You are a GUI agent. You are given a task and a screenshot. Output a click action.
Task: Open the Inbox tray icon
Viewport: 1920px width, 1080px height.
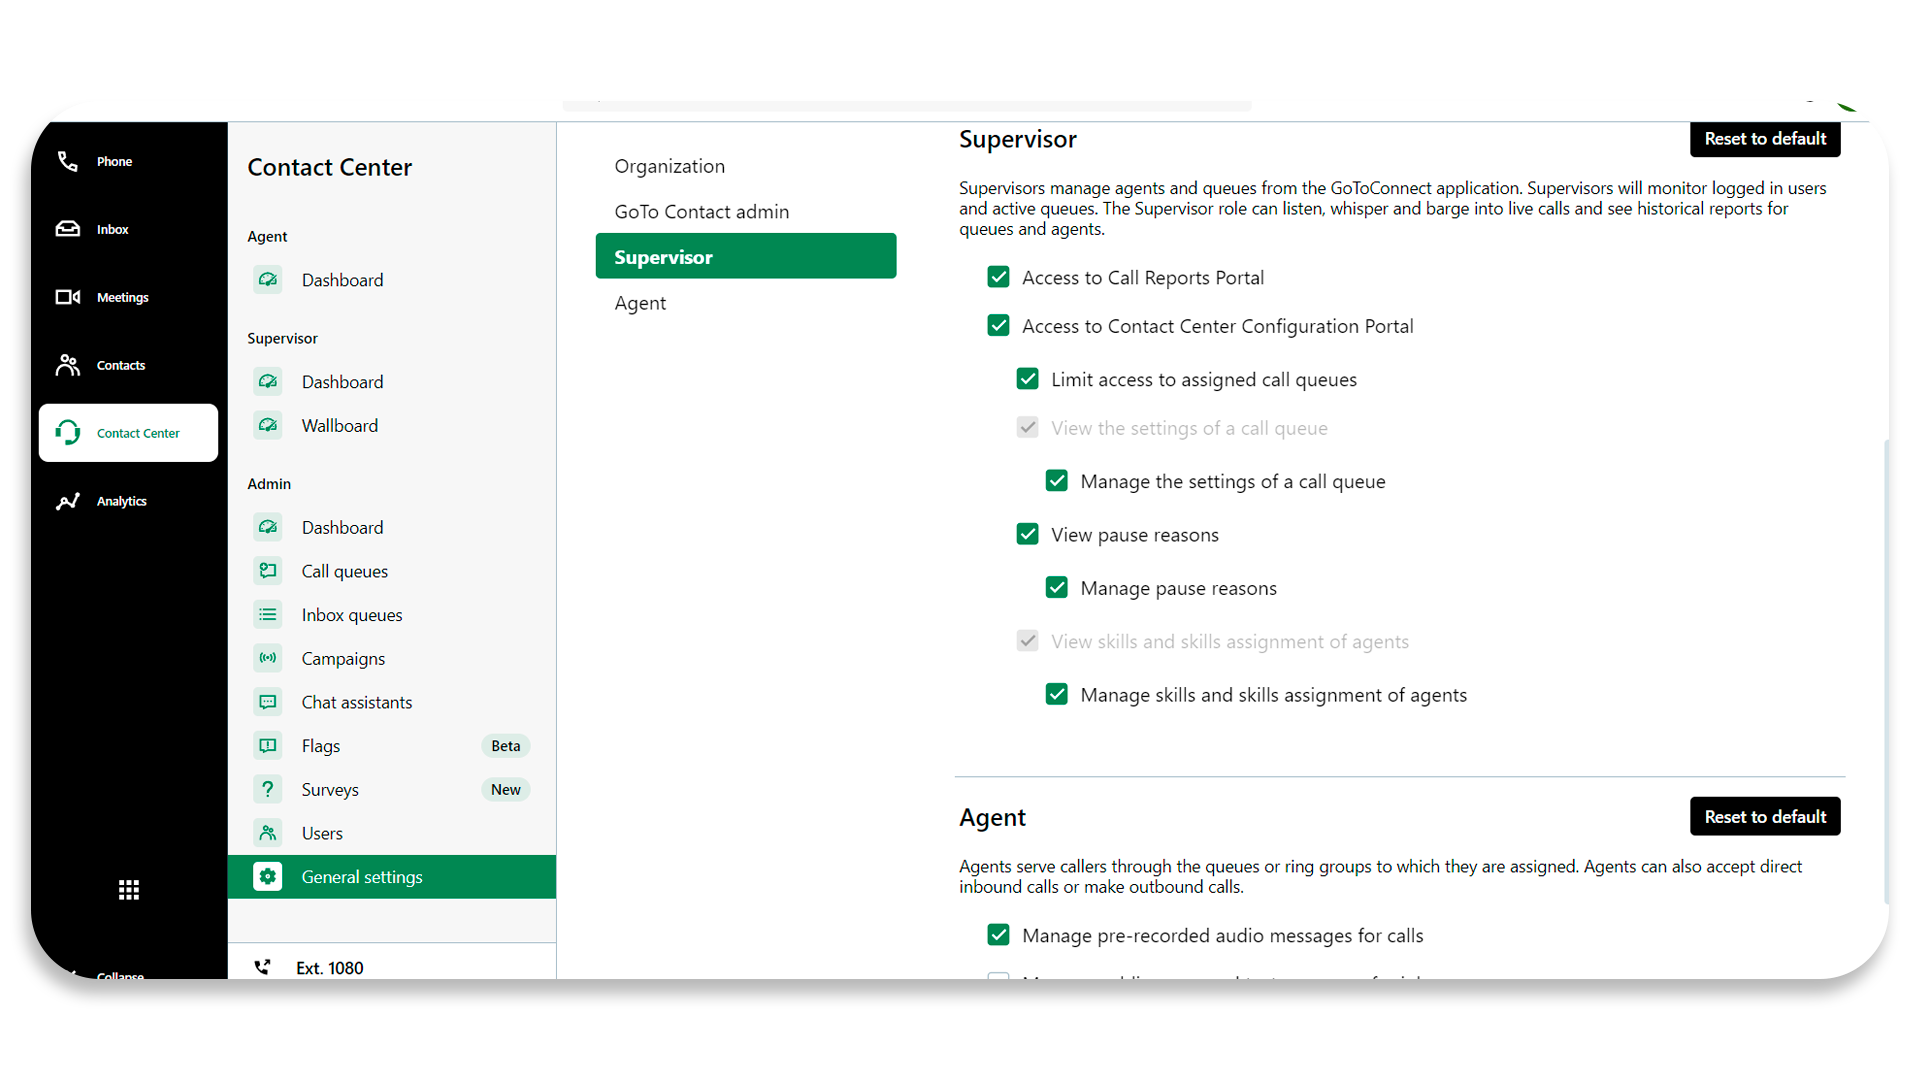[67, 229]
